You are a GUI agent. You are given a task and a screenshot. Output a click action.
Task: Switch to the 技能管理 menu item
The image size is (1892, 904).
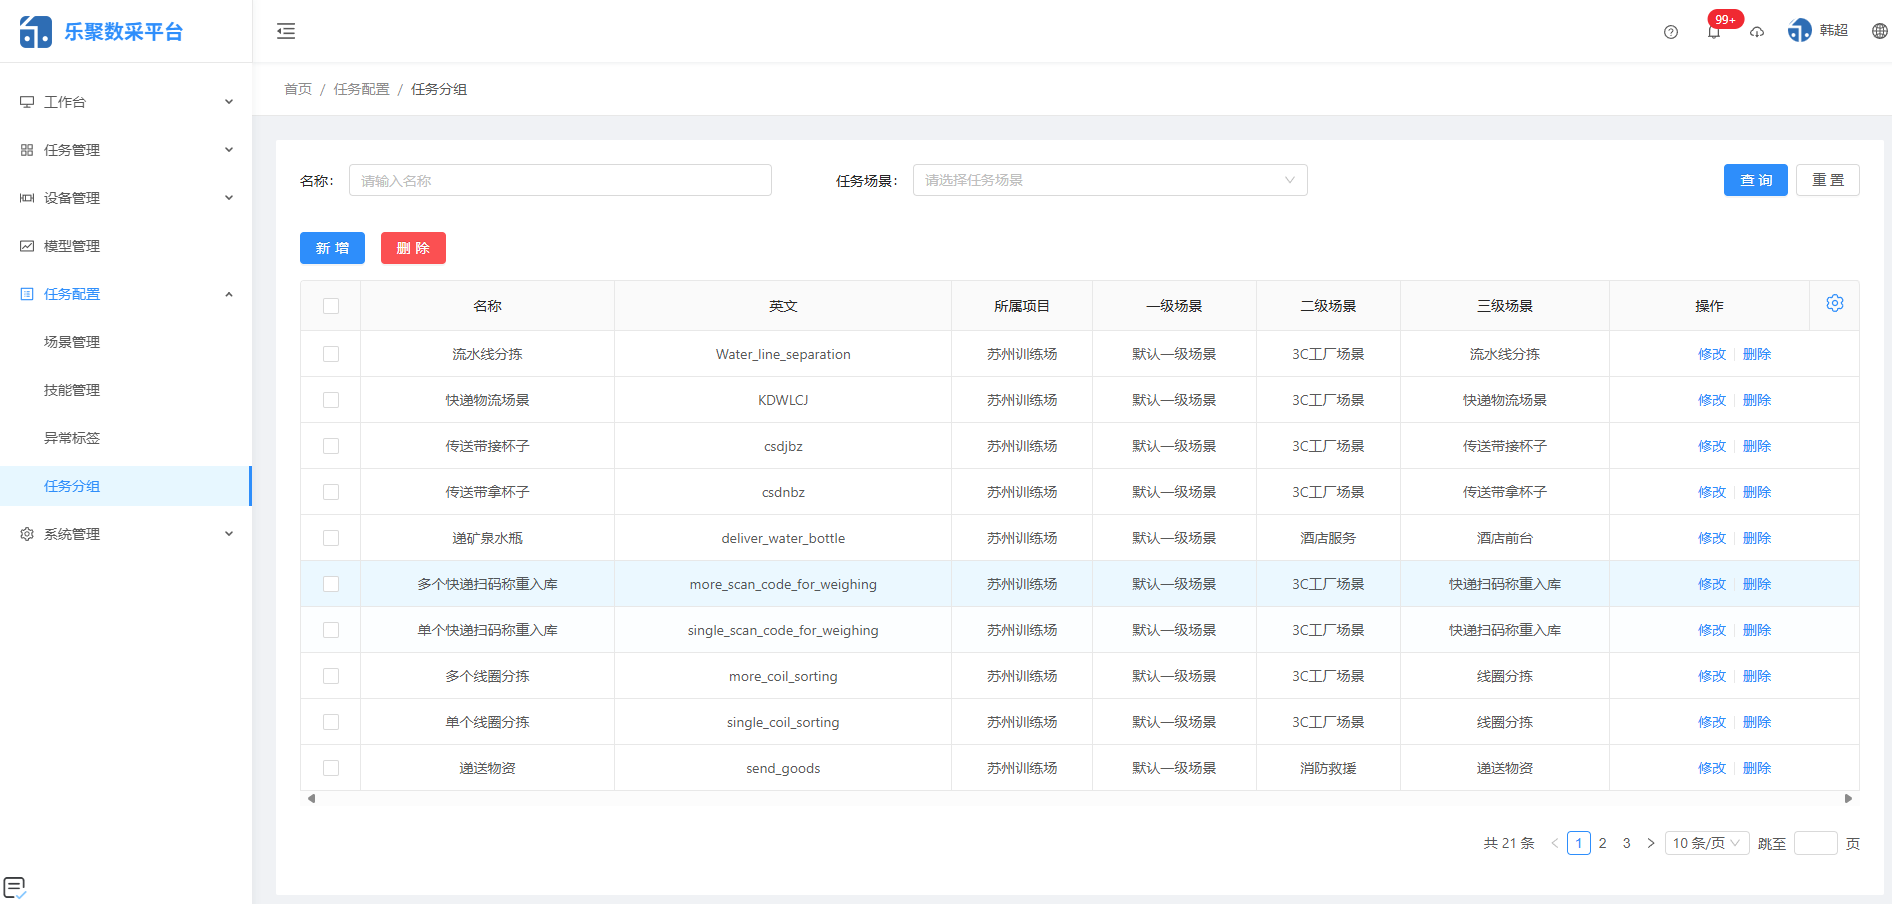[x=72, y=389]
